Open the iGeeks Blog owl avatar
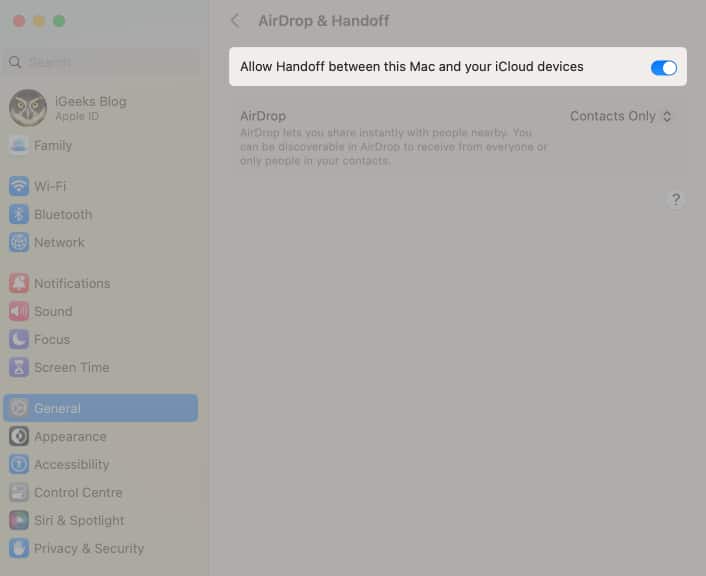This screenshot has width=706, height=576. [x=28, y=108]
